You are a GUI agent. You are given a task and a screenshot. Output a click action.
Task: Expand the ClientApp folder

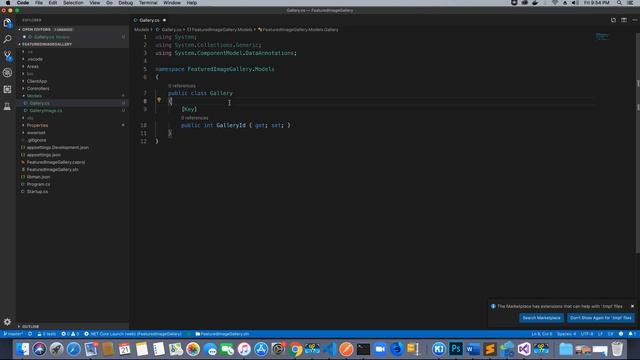click(x=36, y=81)
